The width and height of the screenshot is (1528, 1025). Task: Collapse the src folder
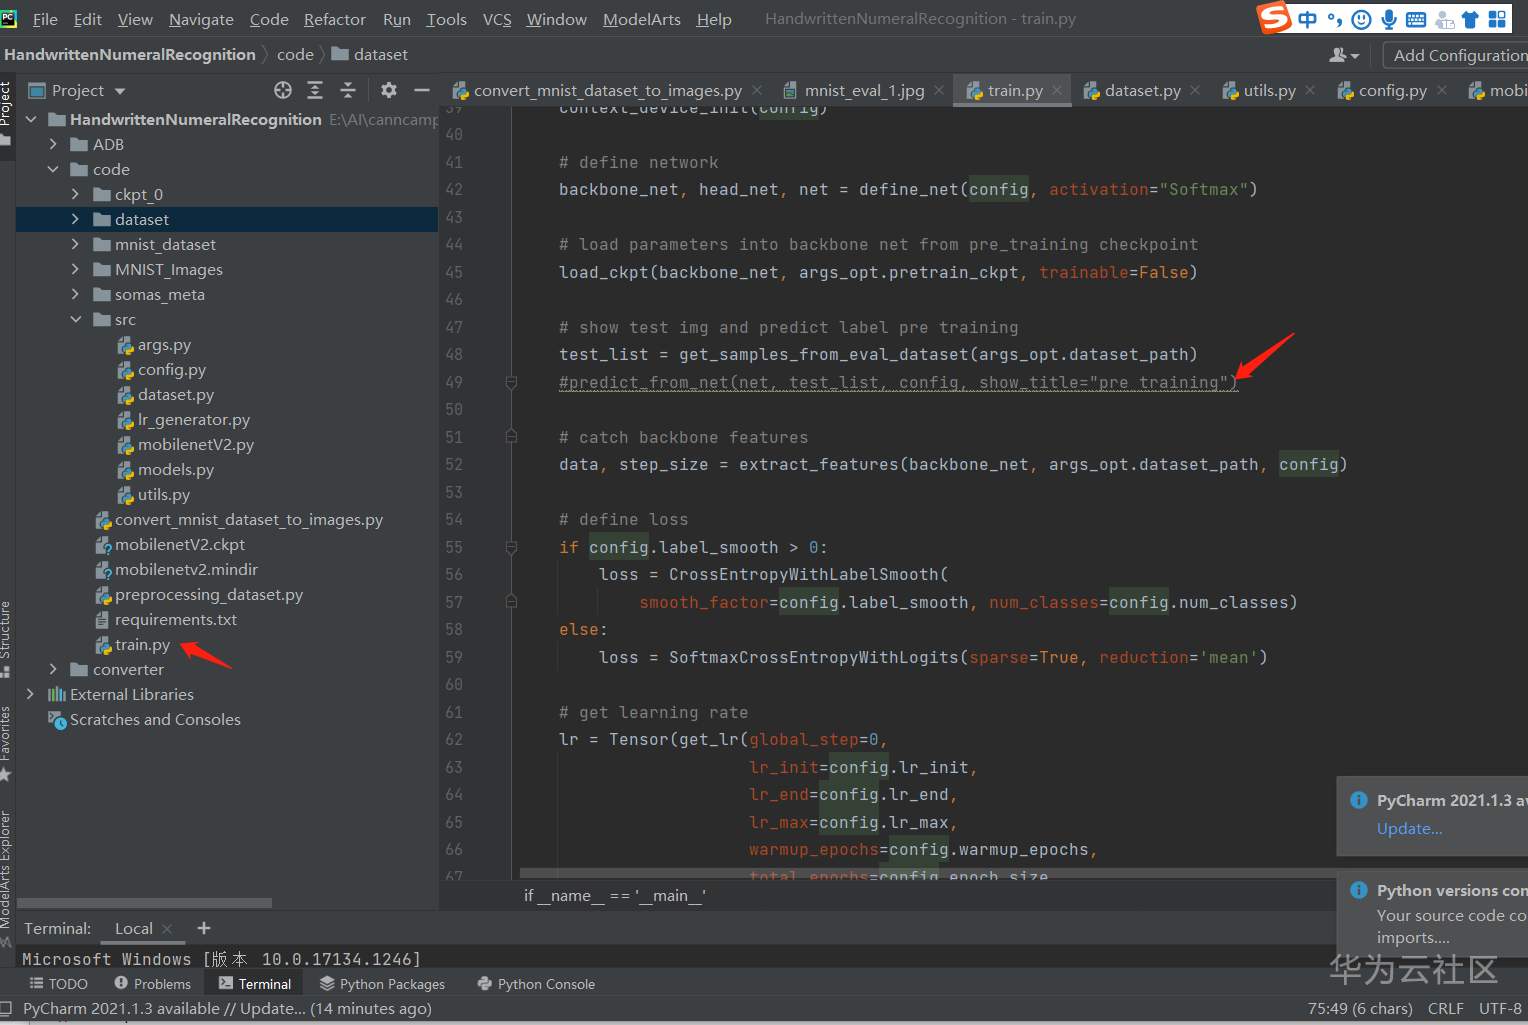[75, 320]
